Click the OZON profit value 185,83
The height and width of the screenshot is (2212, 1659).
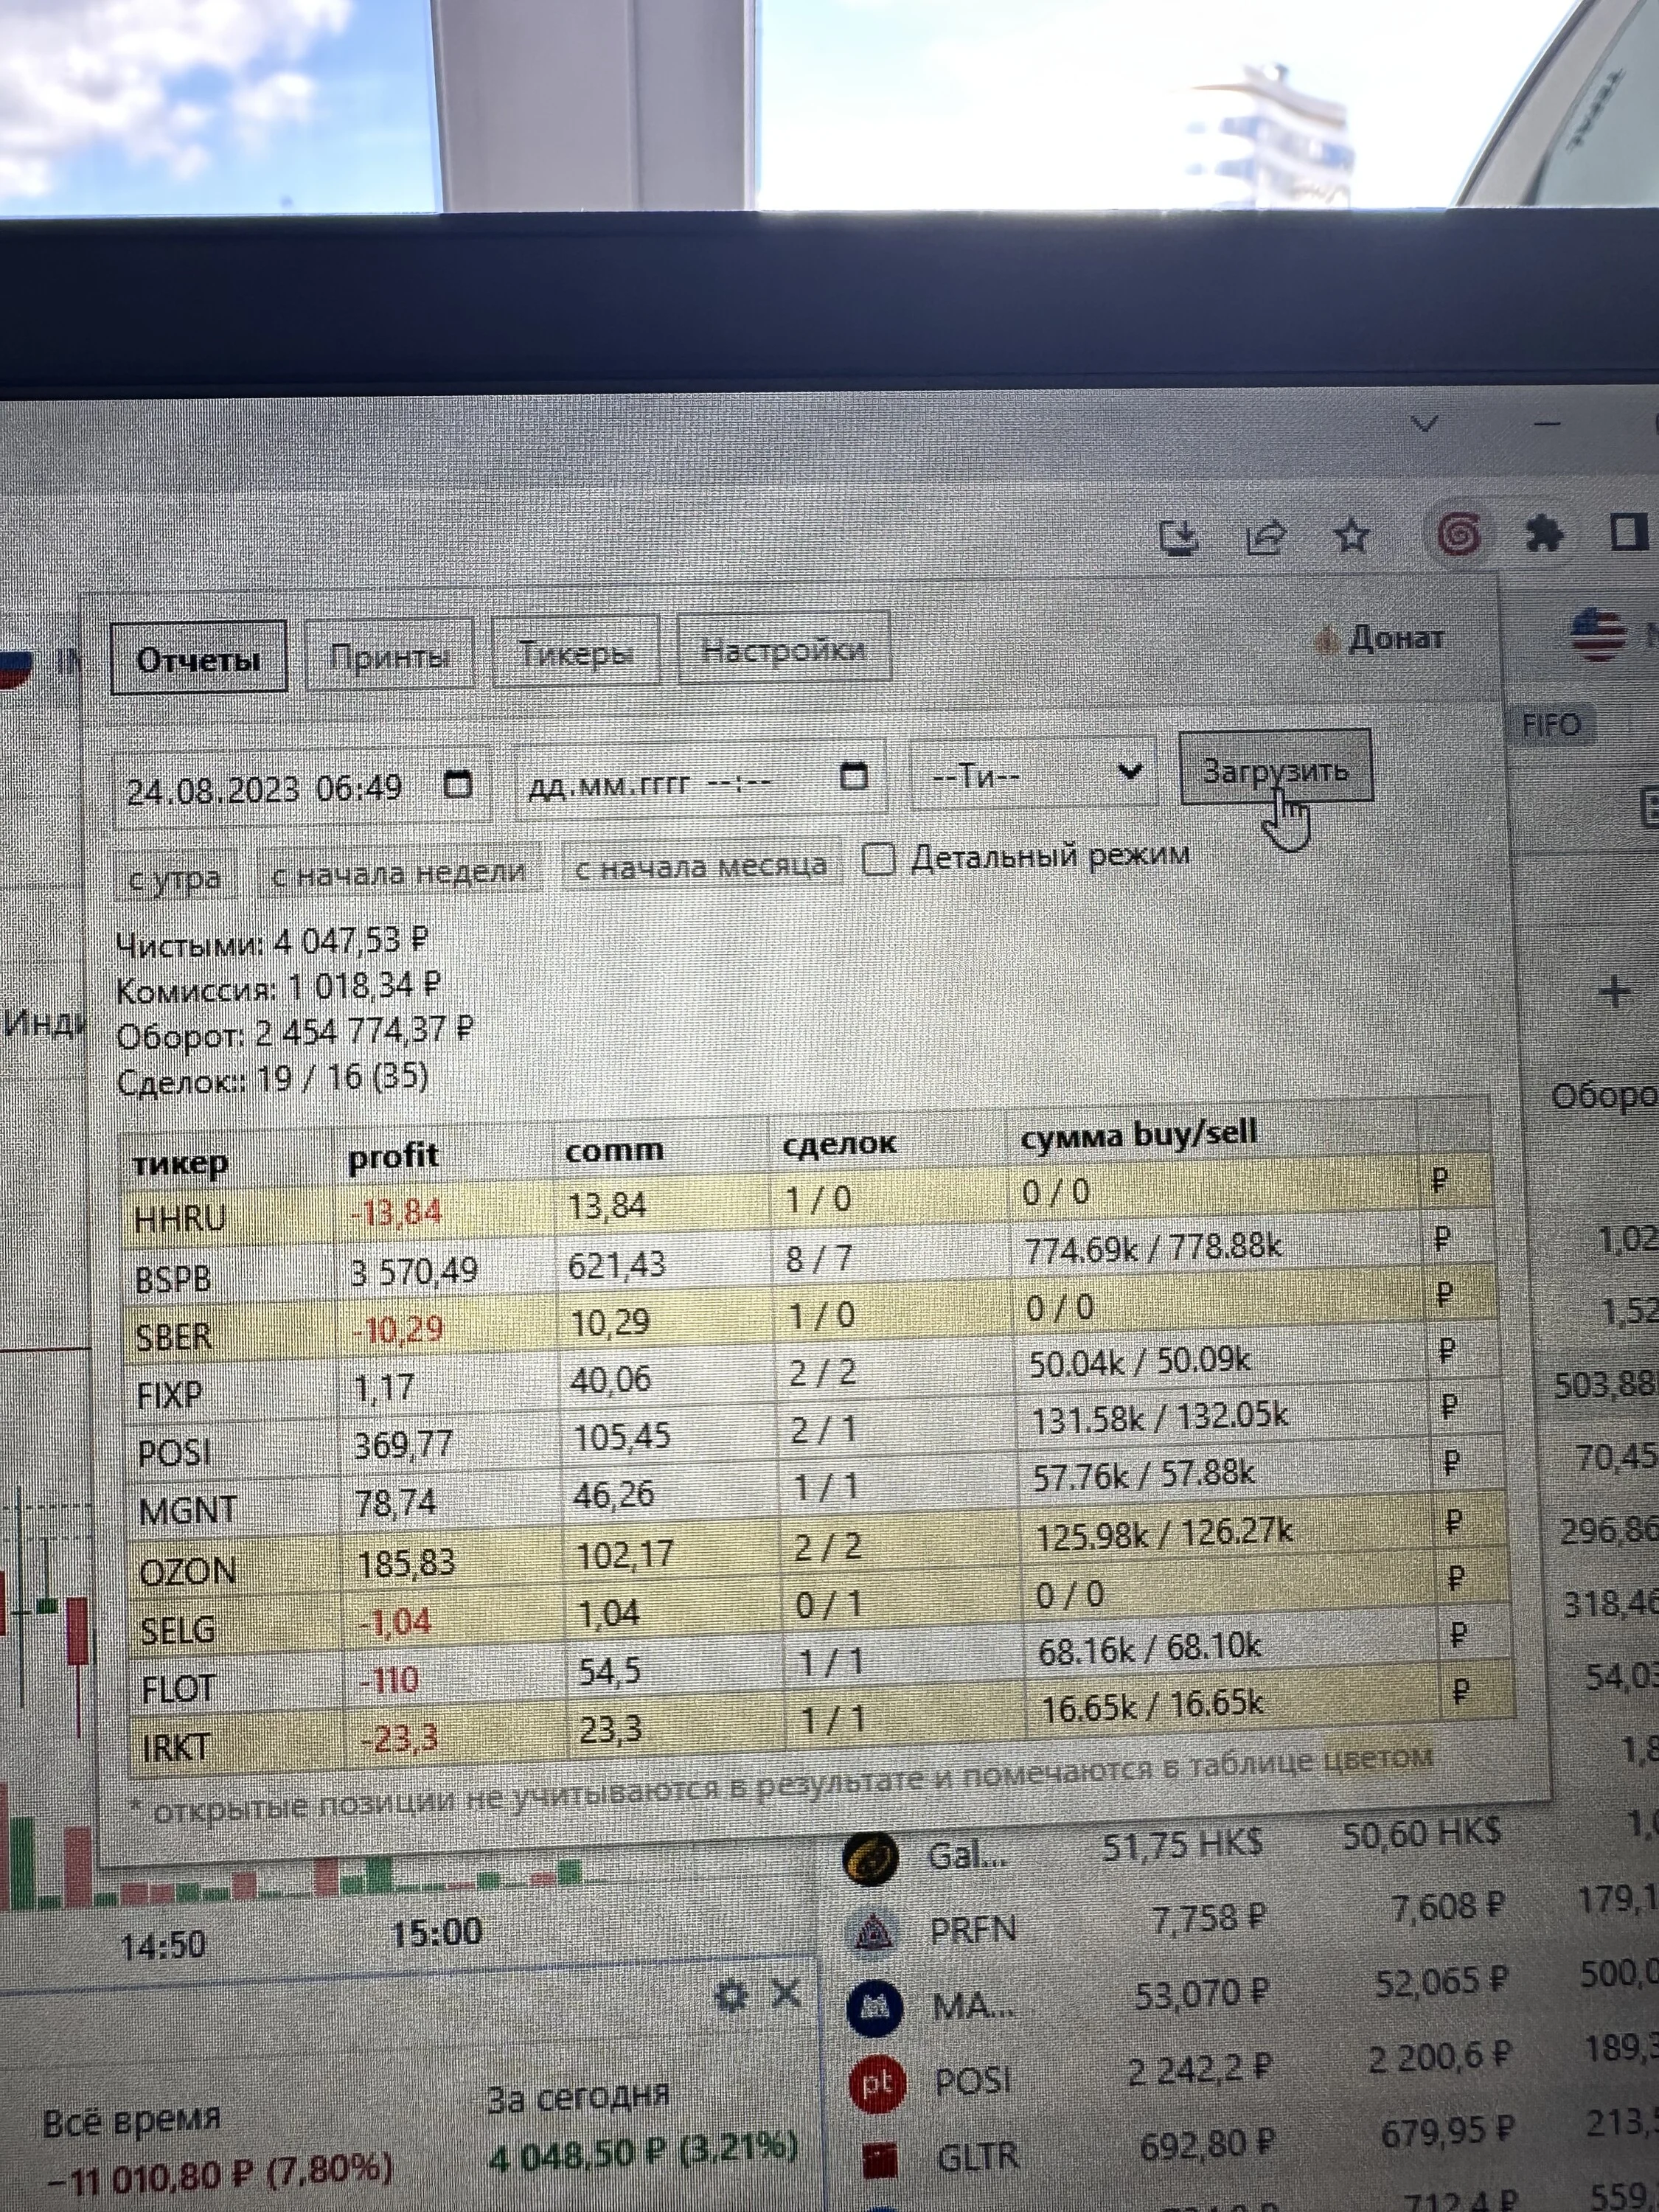[406, 1563]
